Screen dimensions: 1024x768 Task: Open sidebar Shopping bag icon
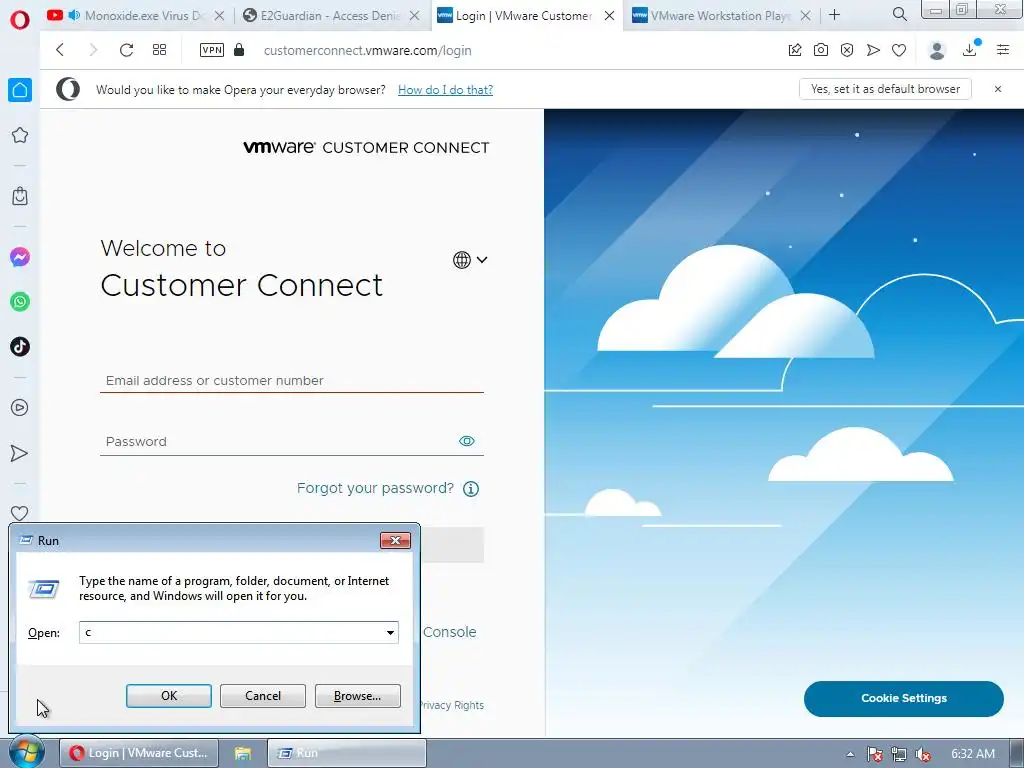pos(20,196)
